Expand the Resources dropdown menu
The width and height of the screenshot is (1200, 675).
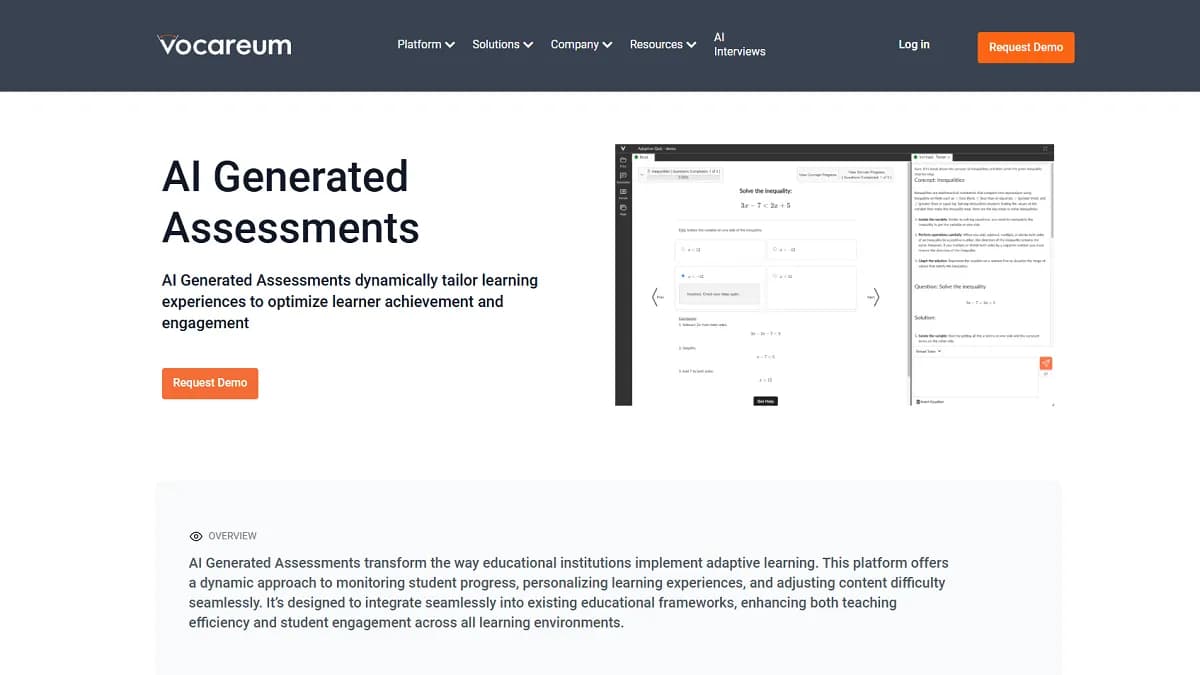tap(662, 44)
